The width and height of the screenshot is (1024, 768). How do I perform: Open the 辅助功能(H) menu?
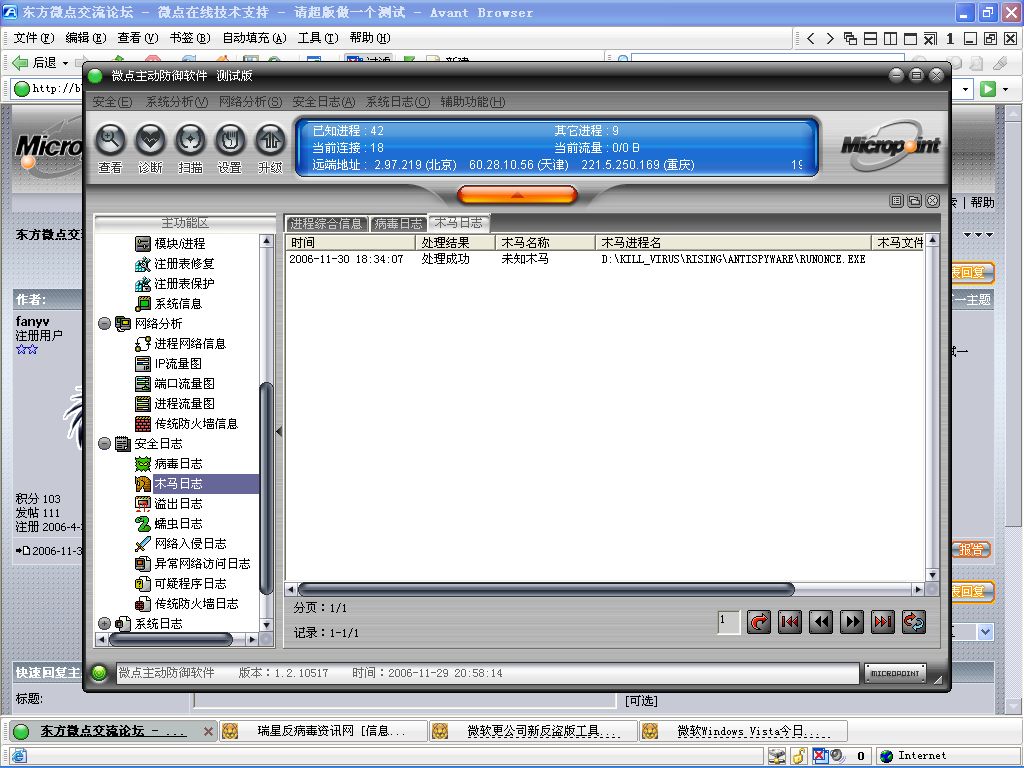click(473, 102)
